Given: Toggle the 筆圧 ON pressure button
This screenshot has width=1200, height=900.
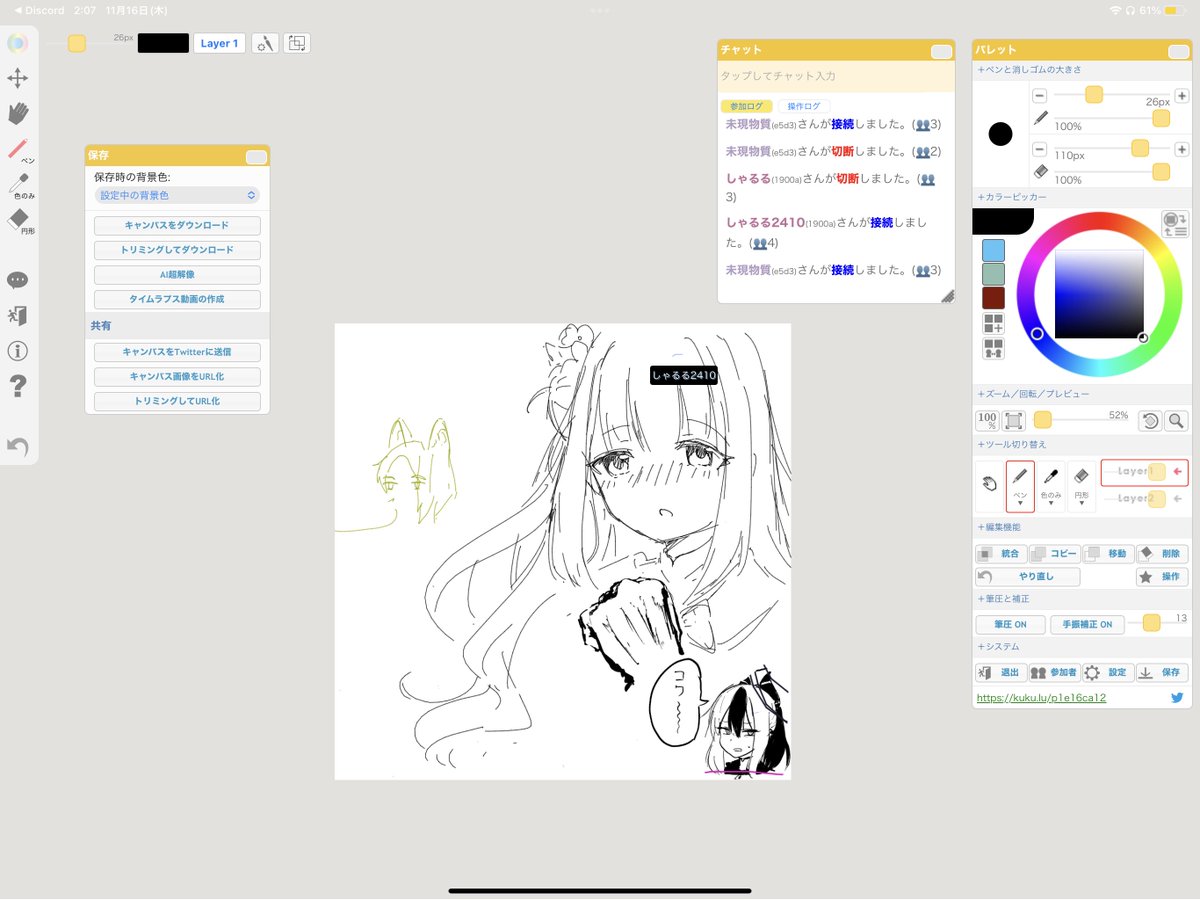Looking at the screenshot, I should point(1009,624).
